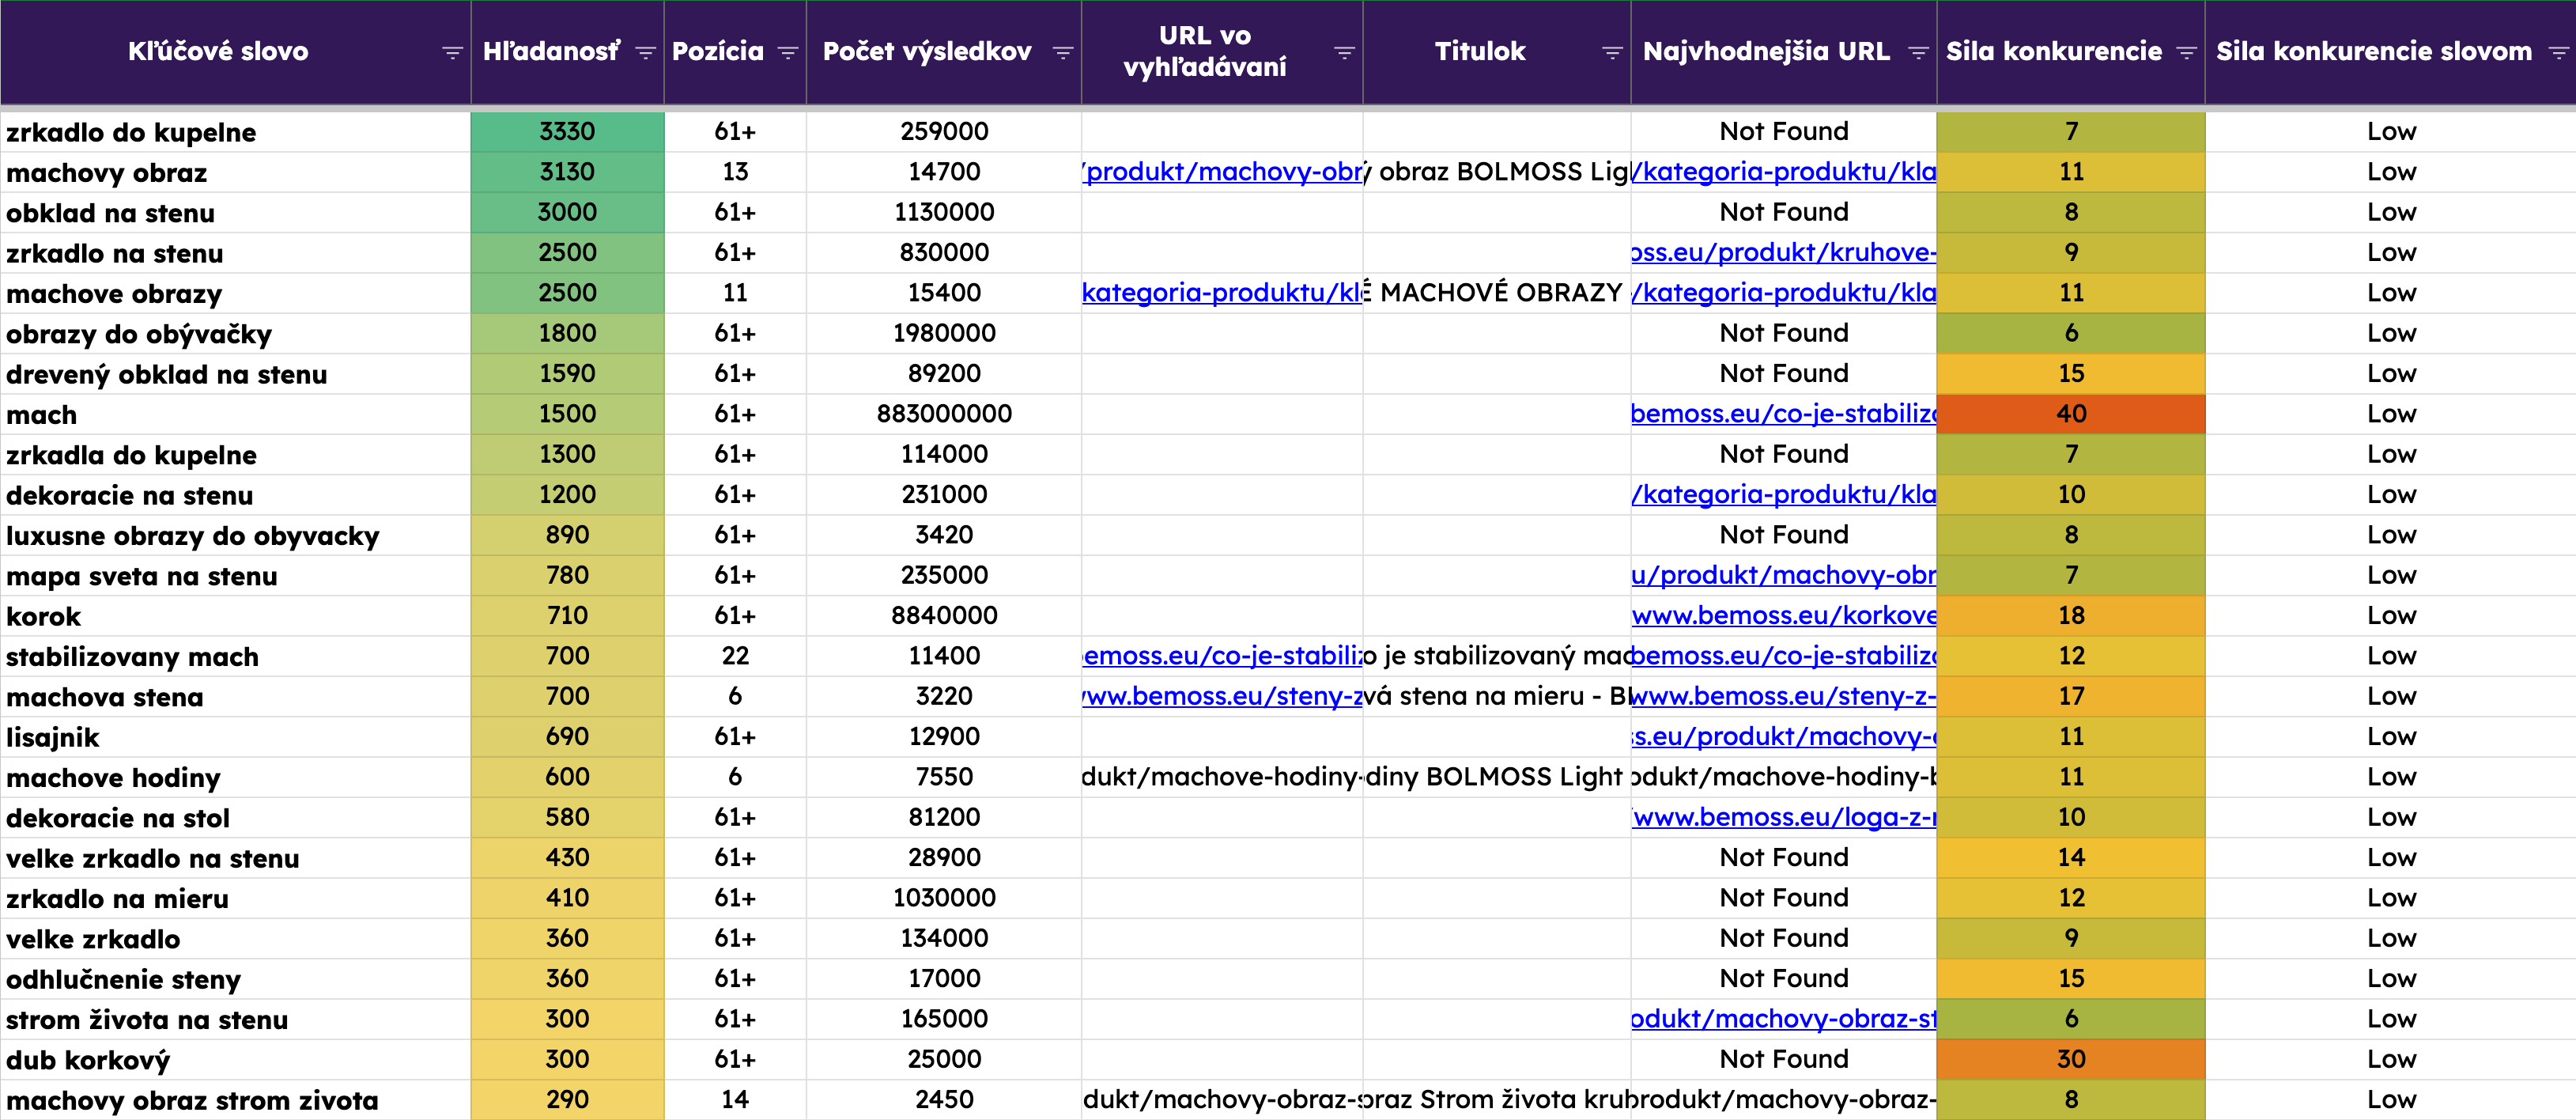Image resolution: width=2576 pixels, height=1120 pixels.
Task: Select keyword cell 'dub korkový'
Action: click(x=235, y=1060)
